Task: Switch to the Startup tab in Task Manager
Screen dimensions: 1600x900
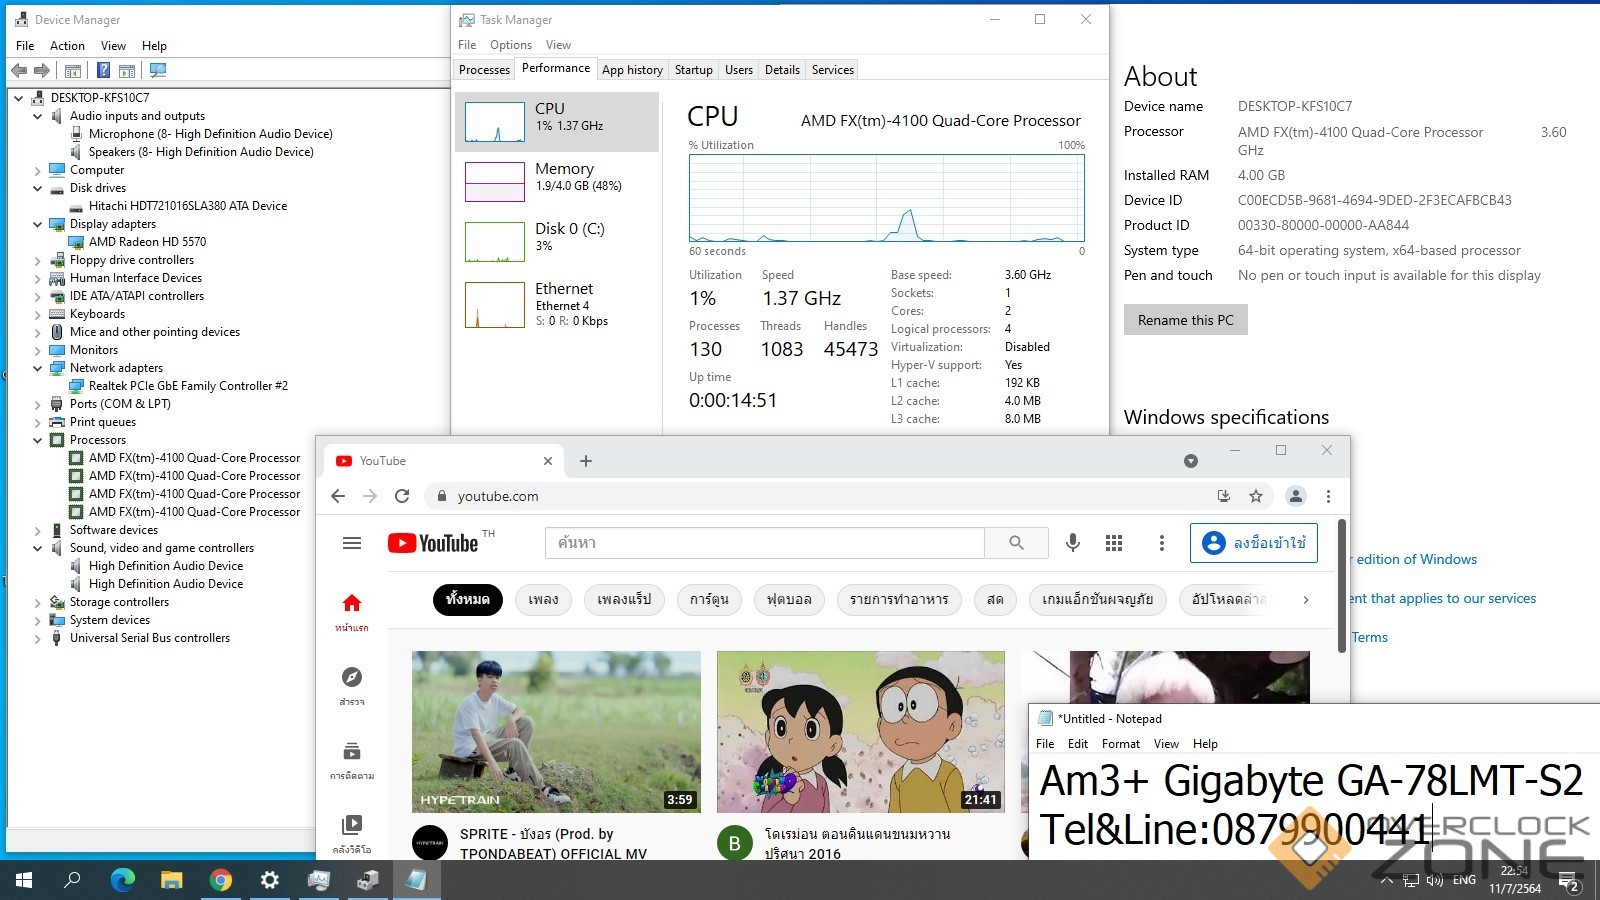Action: click(x=693, y=70)
